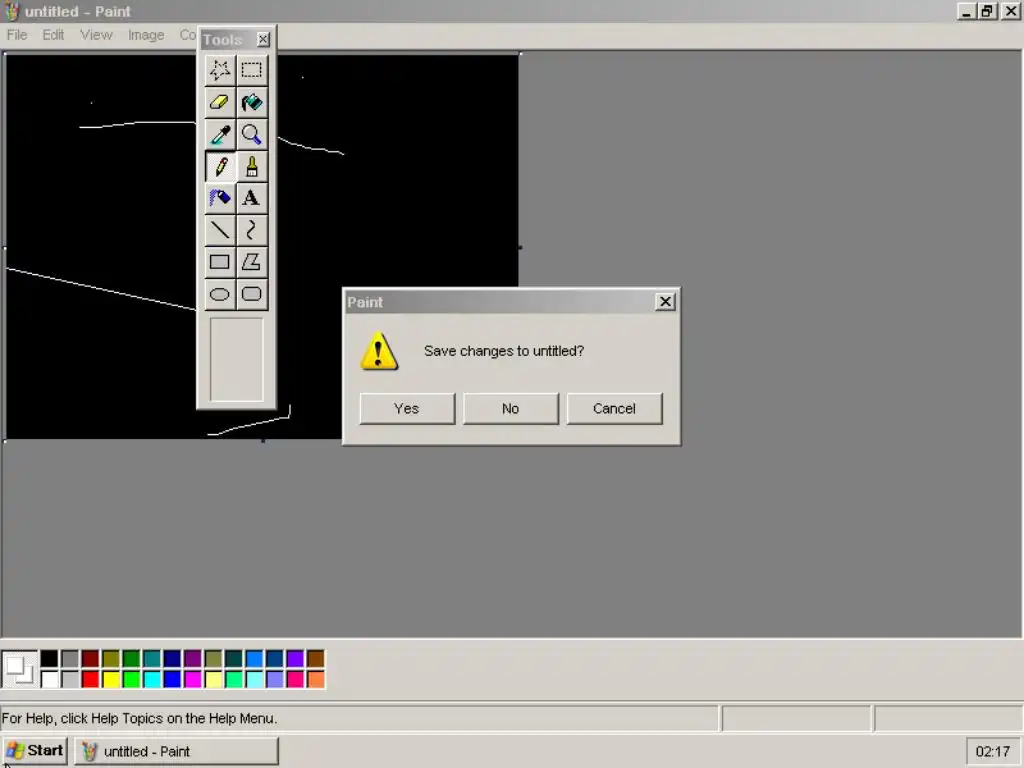Click 'Save changes to untitled?' text

coord(504,351)
